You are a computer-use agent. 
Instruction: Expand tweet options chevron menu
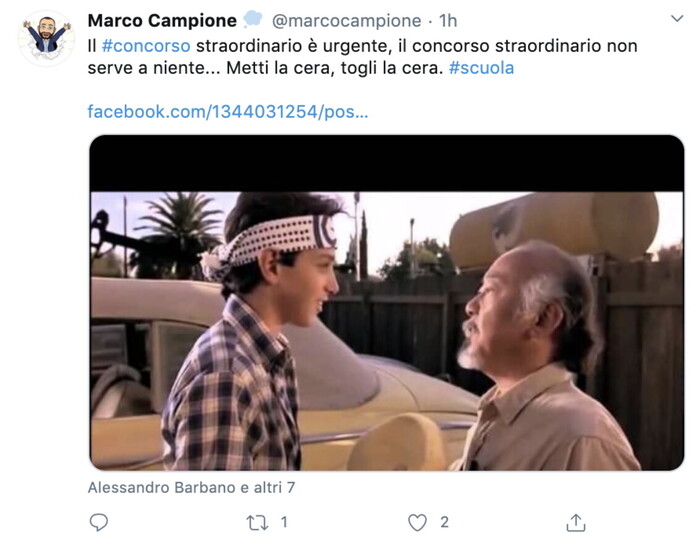point(677,18)
